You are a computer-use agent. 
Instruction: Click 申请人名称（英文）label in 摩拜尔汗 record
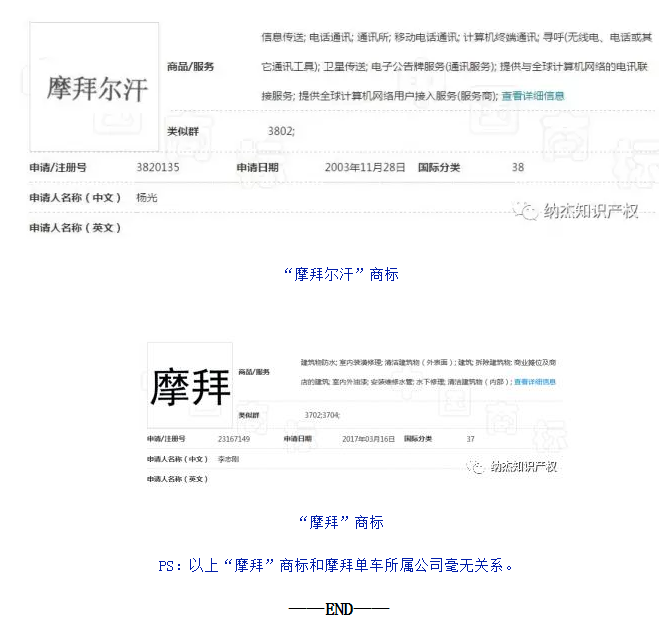tap(75, 228)
